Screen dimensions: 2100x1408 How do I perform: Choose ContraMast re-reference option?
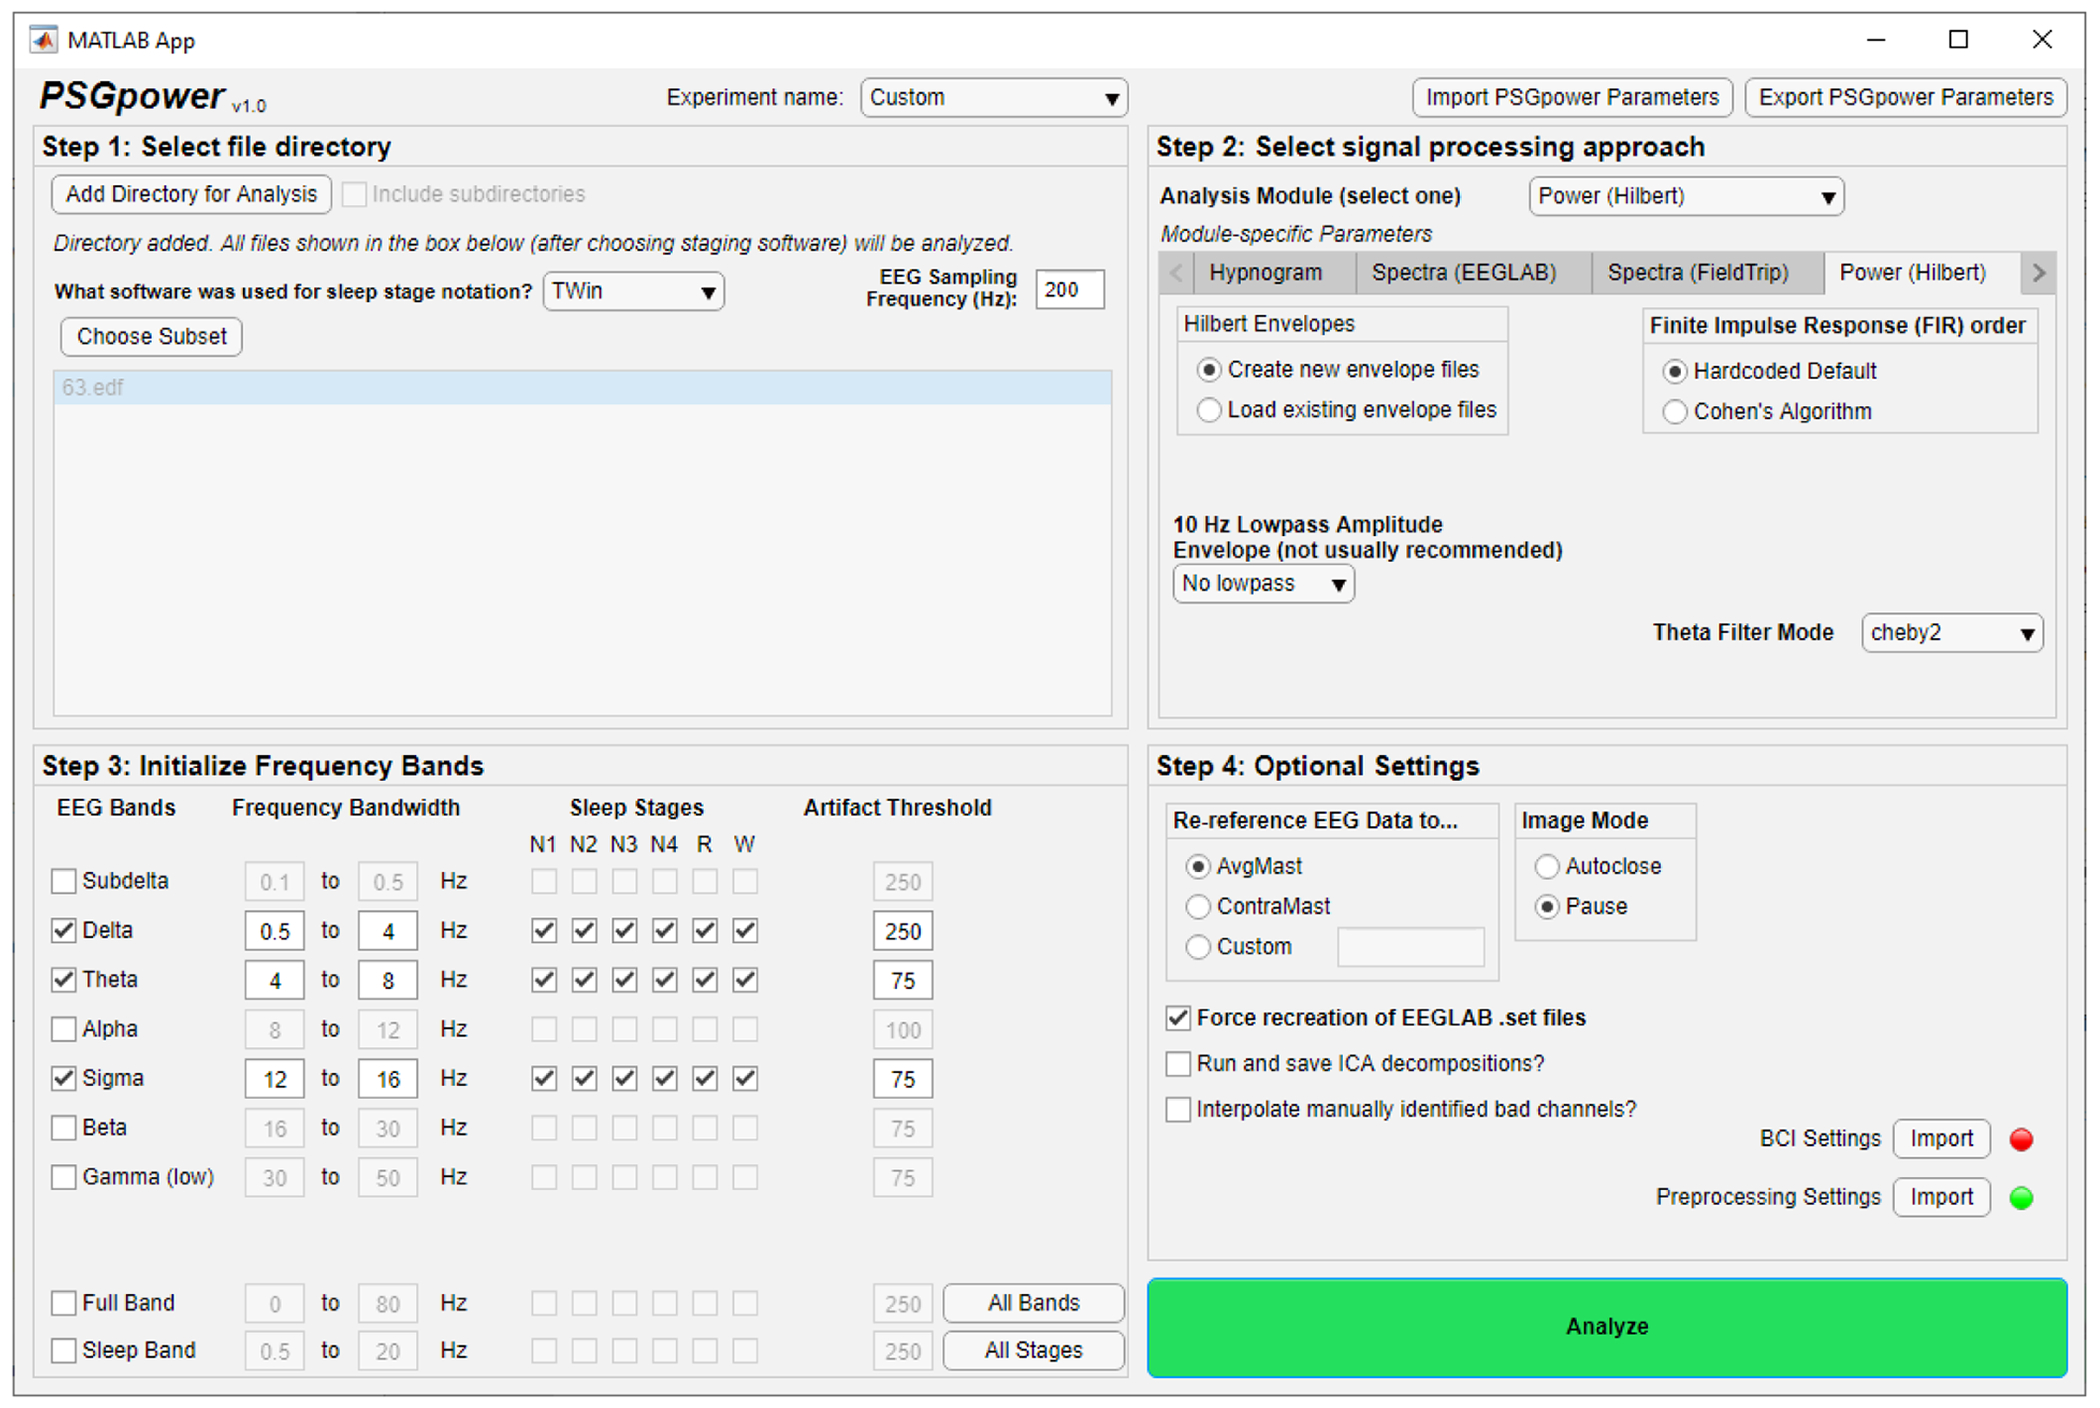coord(1198,907)
